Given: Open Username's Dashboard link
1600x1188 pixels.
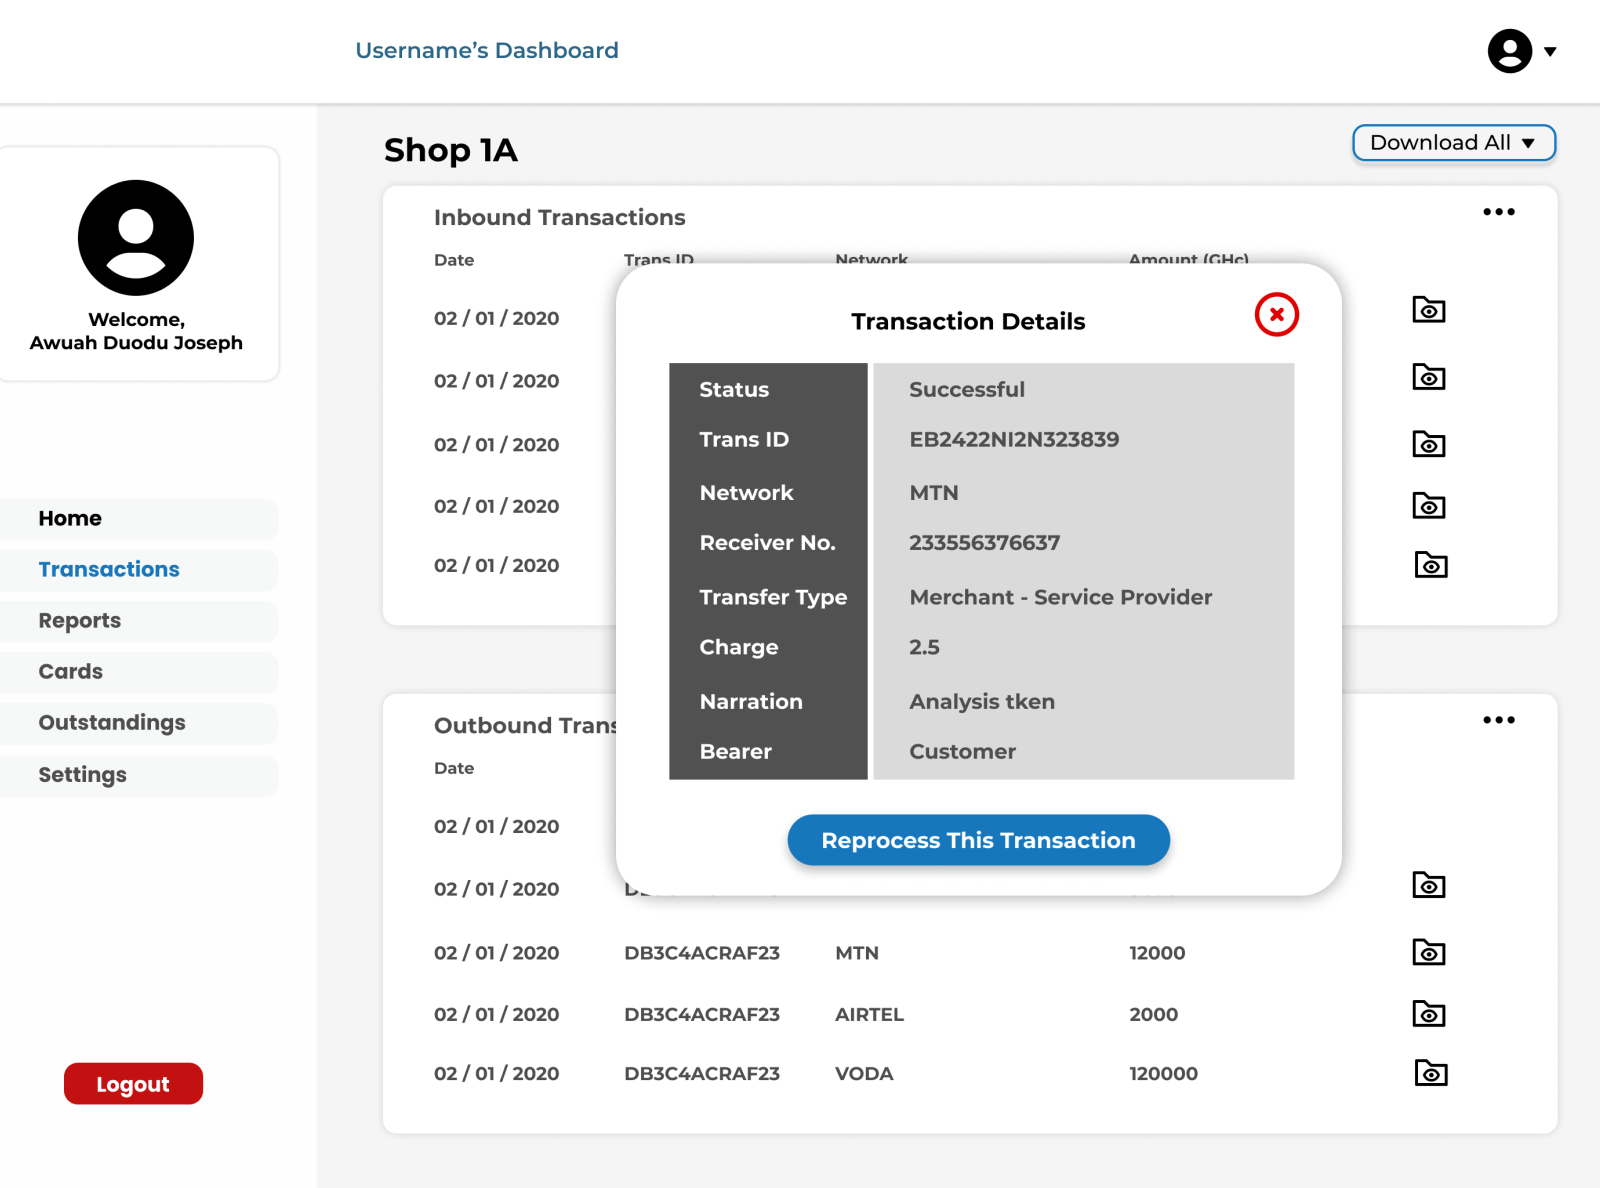Looking at the screenshot, I should 487,50.
